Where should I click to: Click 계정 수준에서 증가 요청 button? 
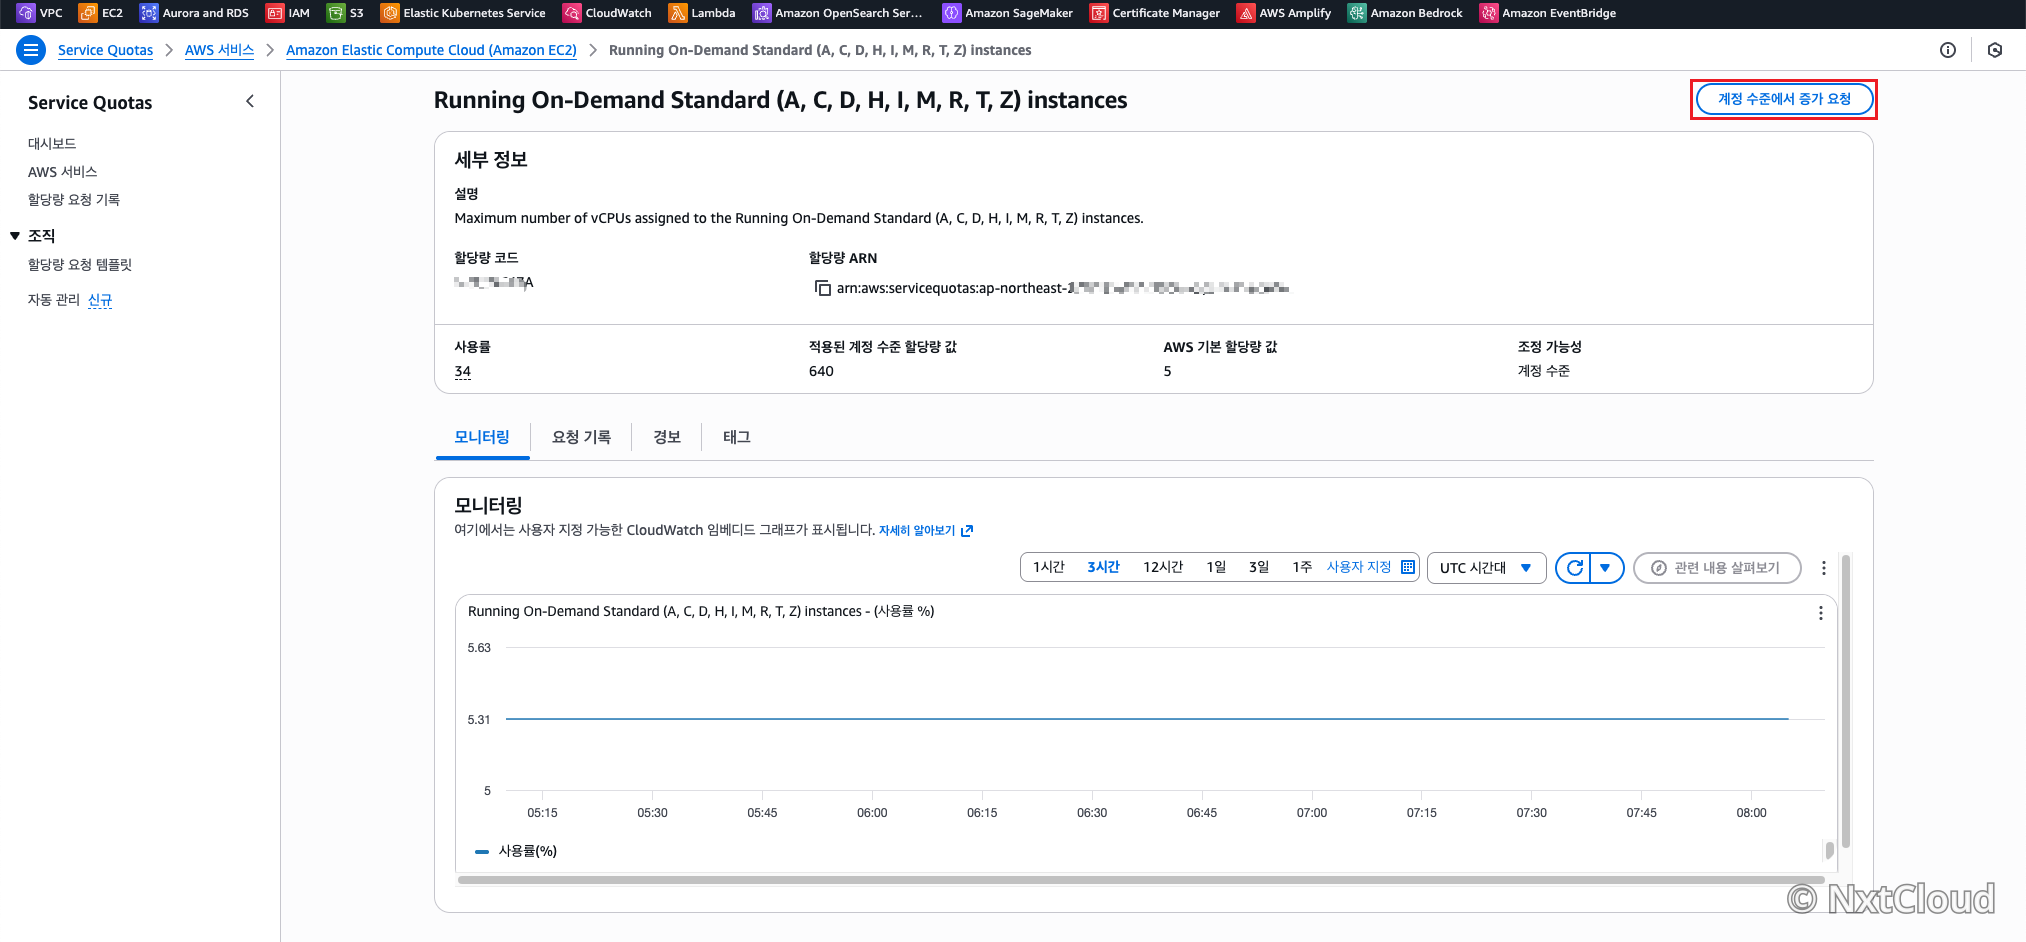[1784, 99]
